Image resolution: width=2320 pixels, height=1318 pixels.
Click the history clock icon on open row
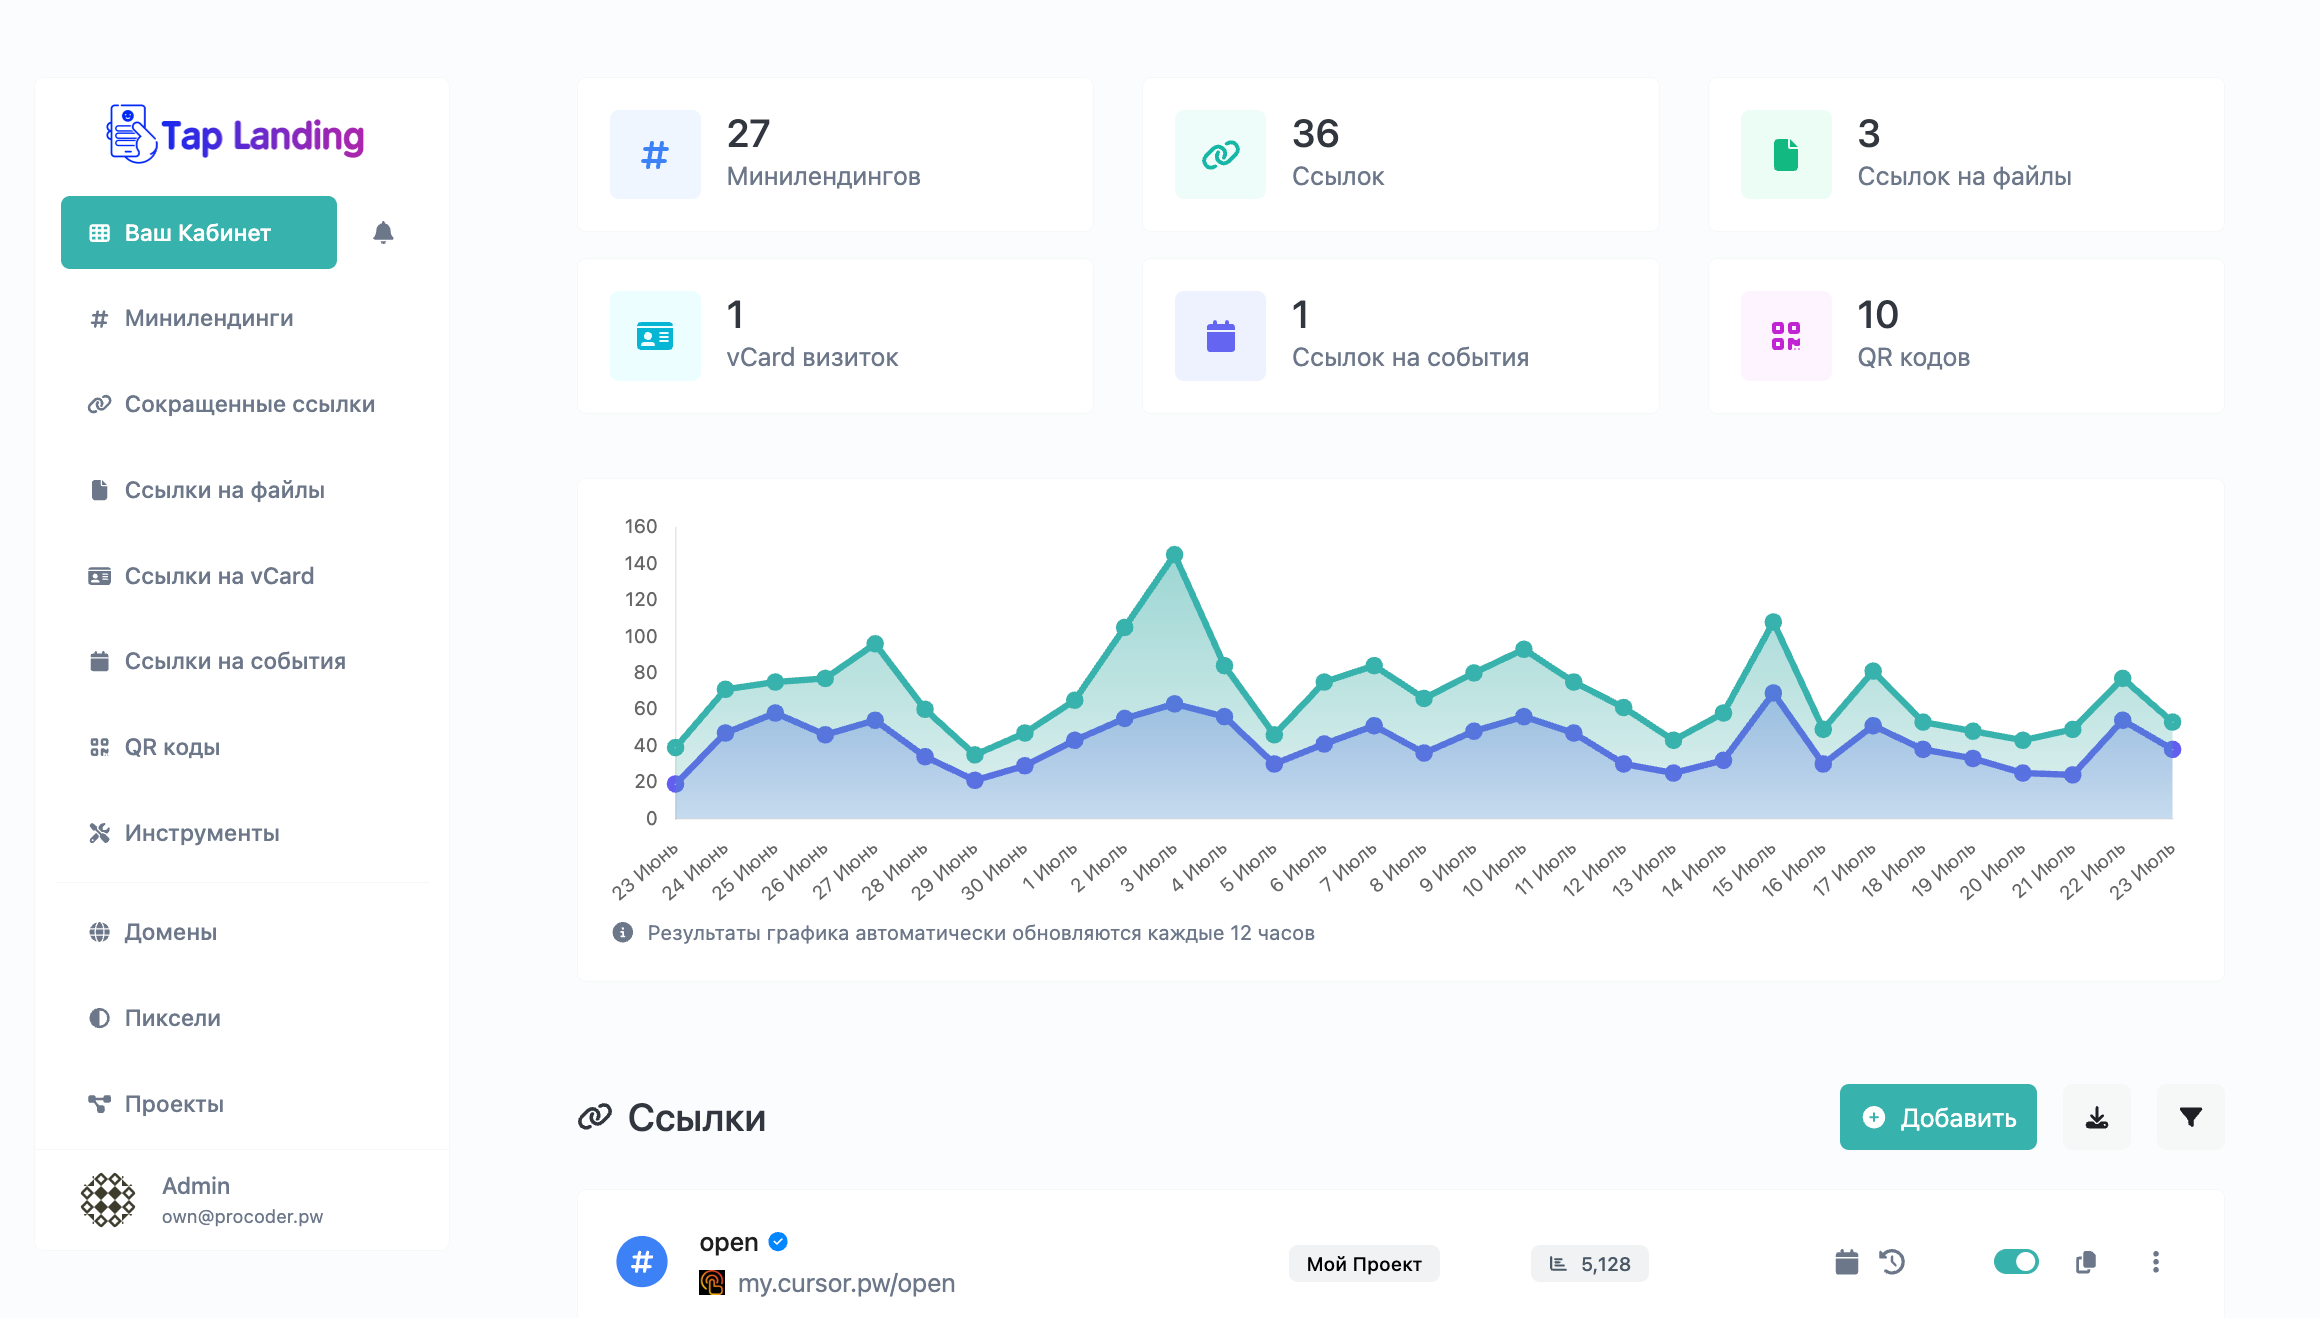pyautogui.click(x=1892, y=1262)
